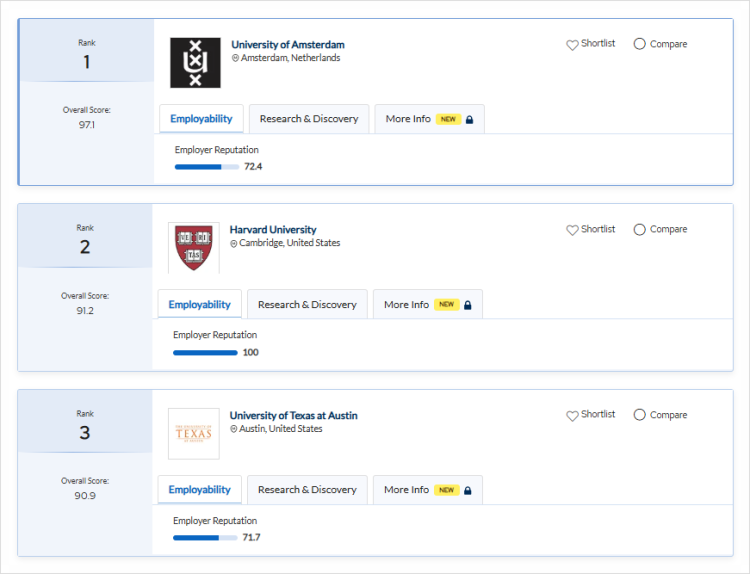Click Harvard's Employer Reputation score bar

(x=205, y=352)
